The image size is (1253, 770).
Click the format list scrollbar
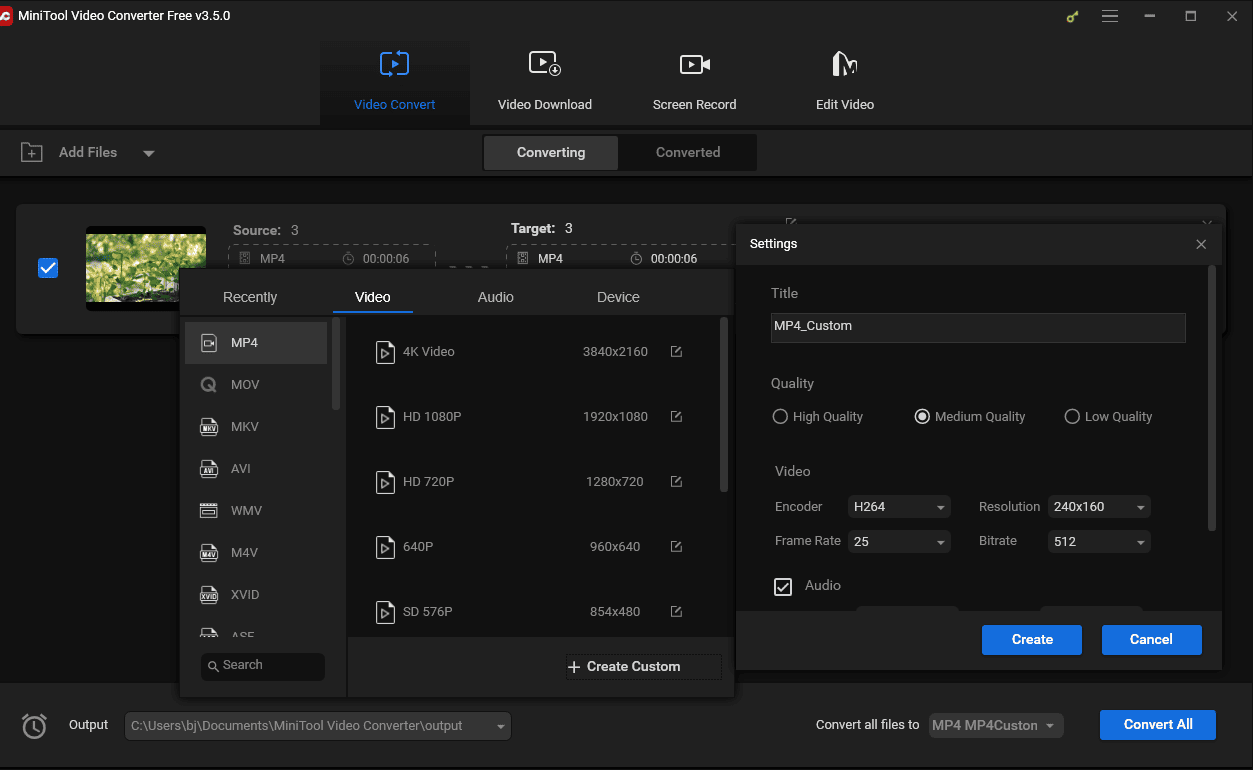click(x=336, y=364)
